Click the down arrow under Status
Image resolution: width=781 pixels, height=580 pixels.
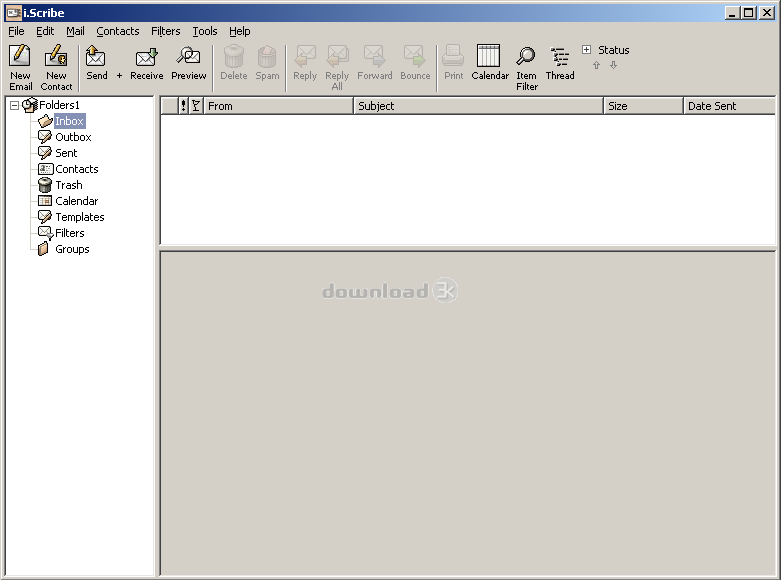[614, 65]
